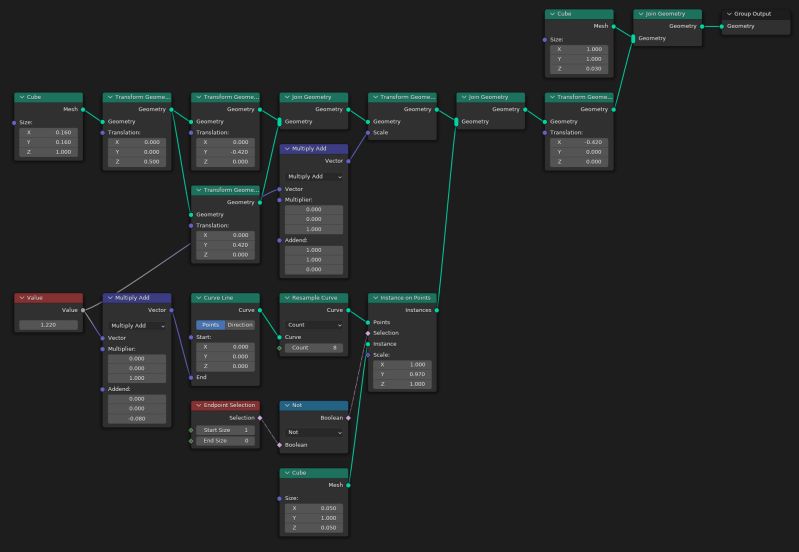Click the Start Size field
Image resolution: width=799 pixels, height=552 pixels.
point(225,430)
